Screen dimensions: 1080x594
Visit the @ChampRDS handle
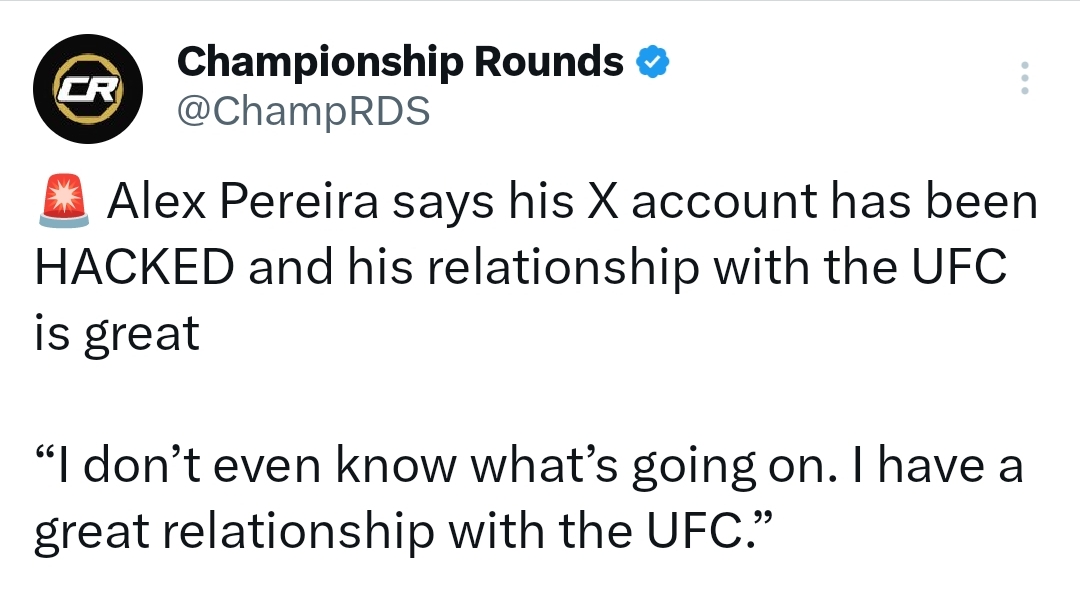pos(304,111)
